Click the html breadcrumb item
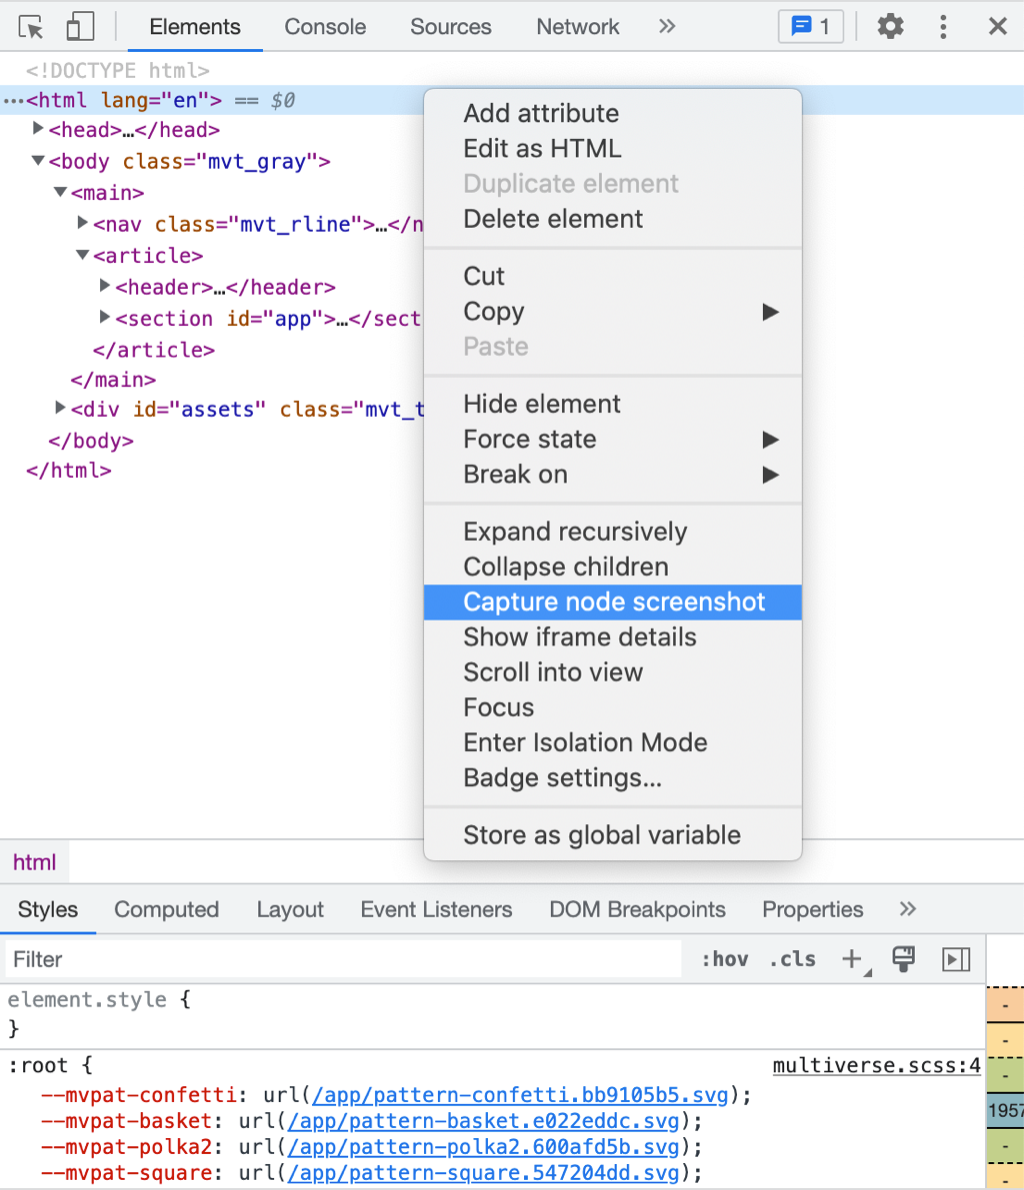 (x=34, y=862)
